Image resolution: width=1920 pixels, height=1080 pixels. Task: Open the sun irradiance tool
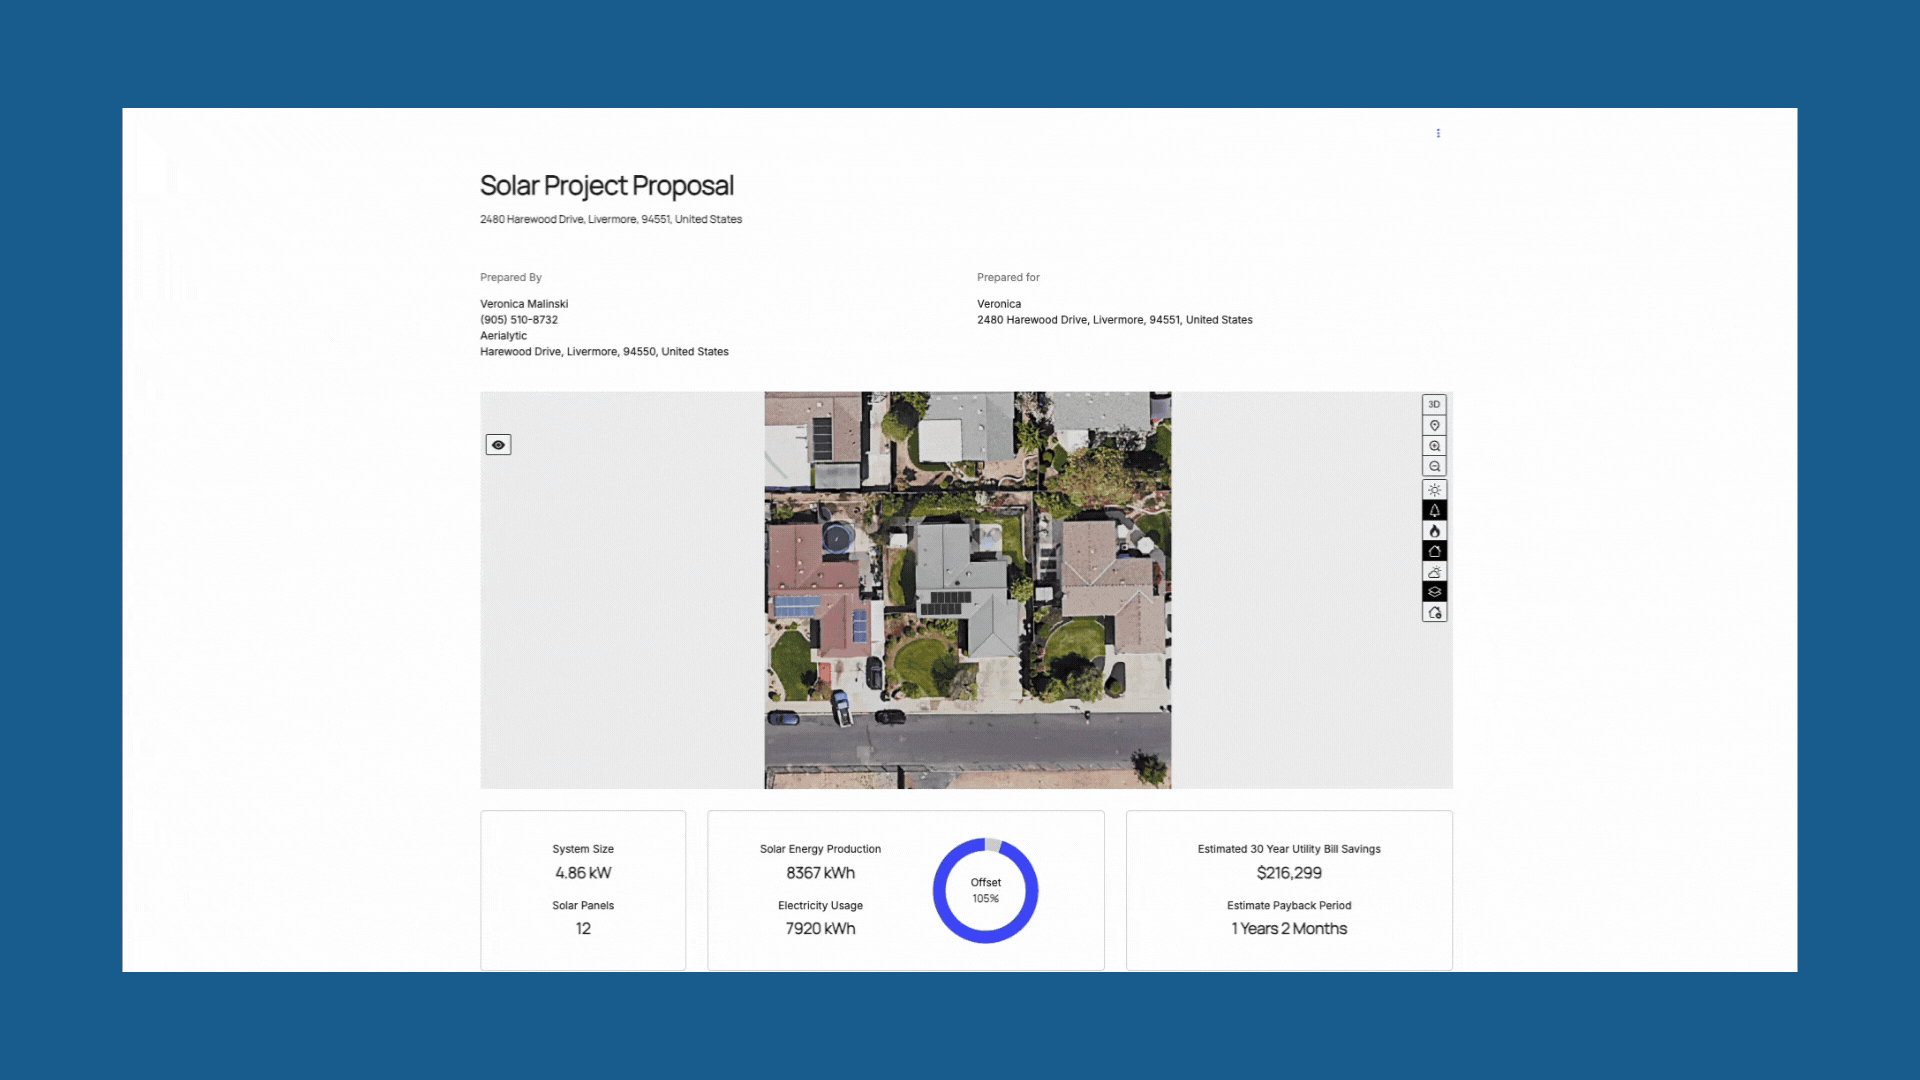pyautogui.click(x=1434, y=490)
